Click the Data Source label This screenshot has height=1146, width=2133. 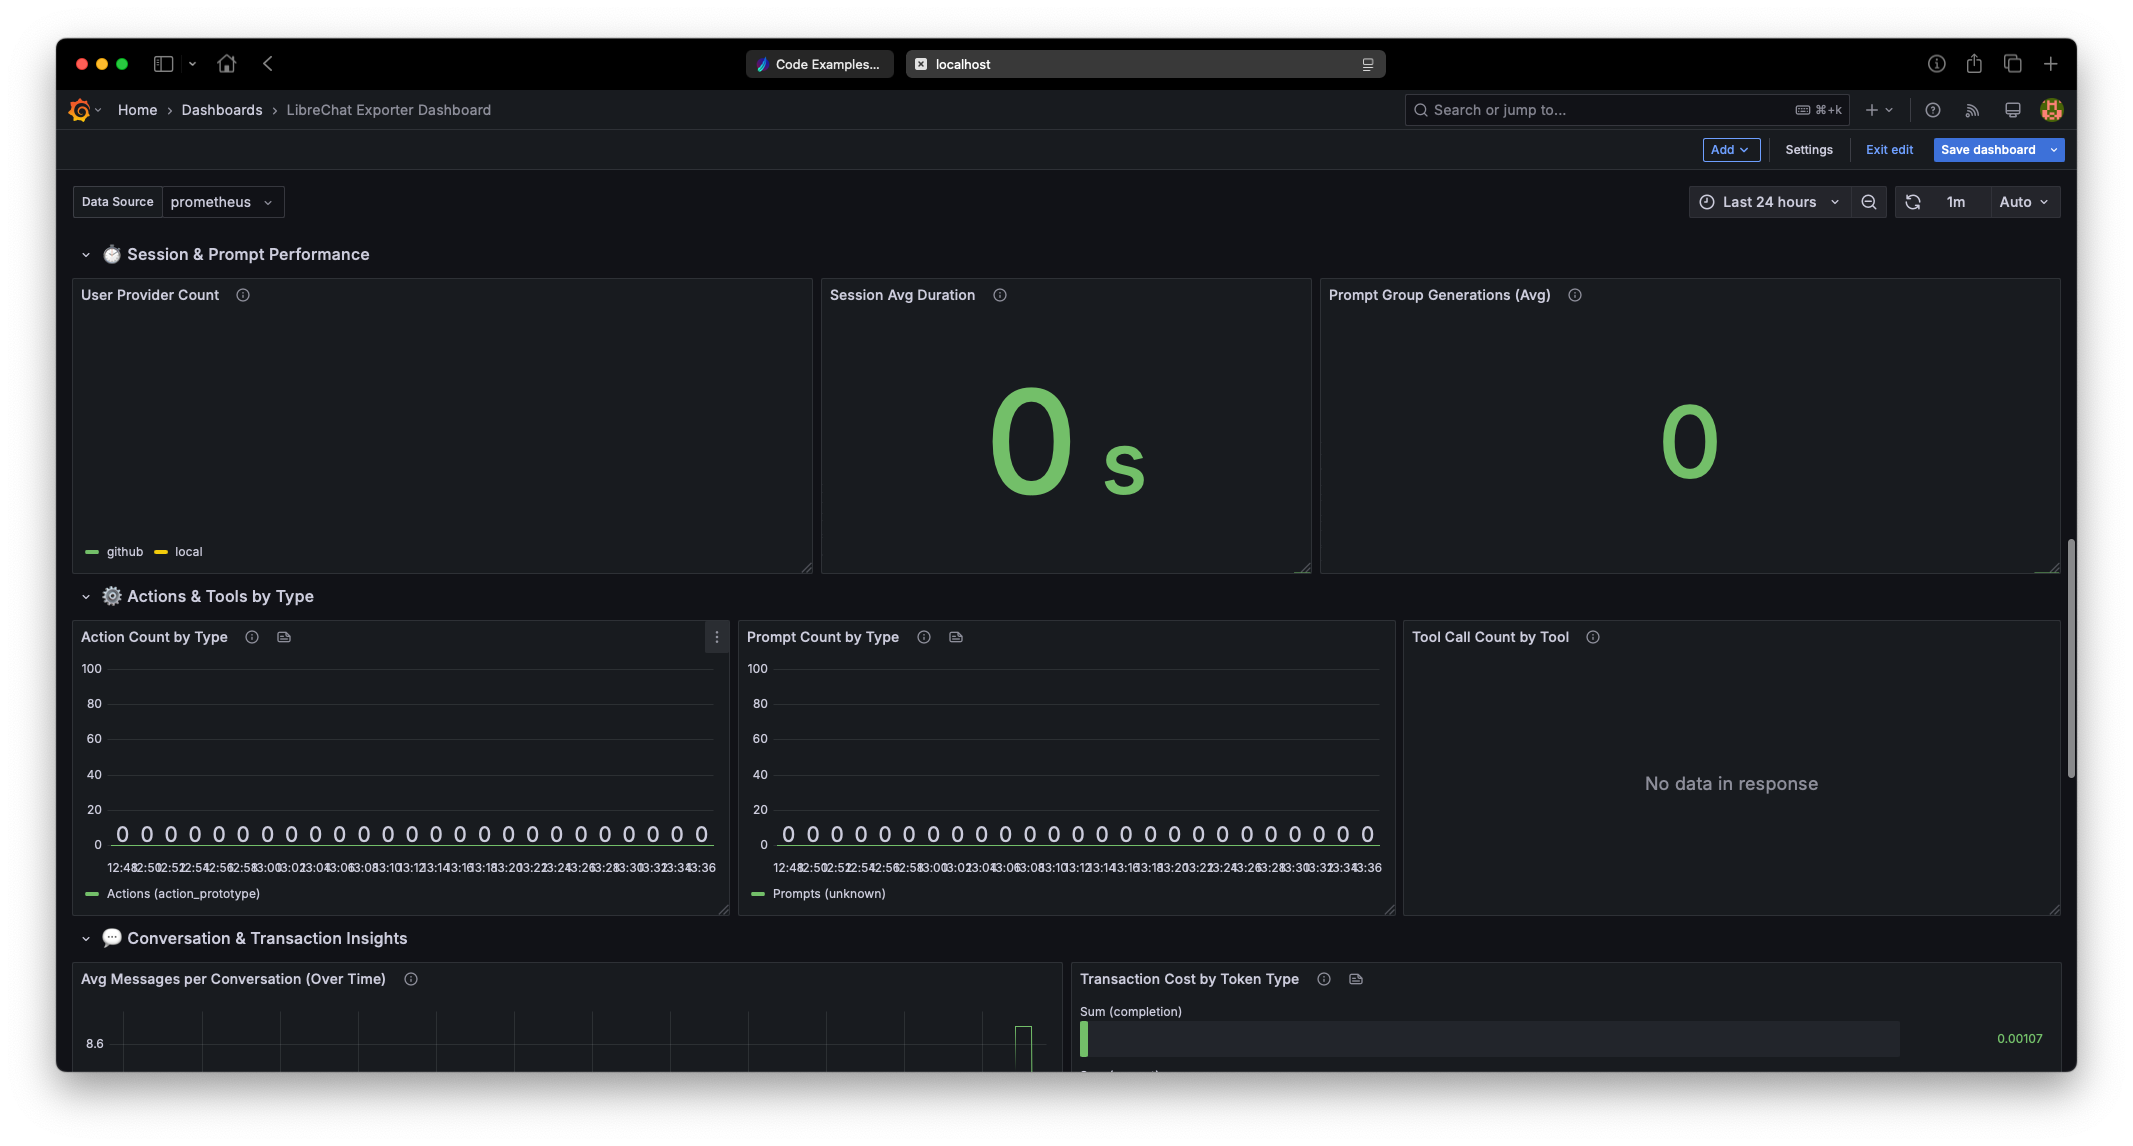click(117, 202)
